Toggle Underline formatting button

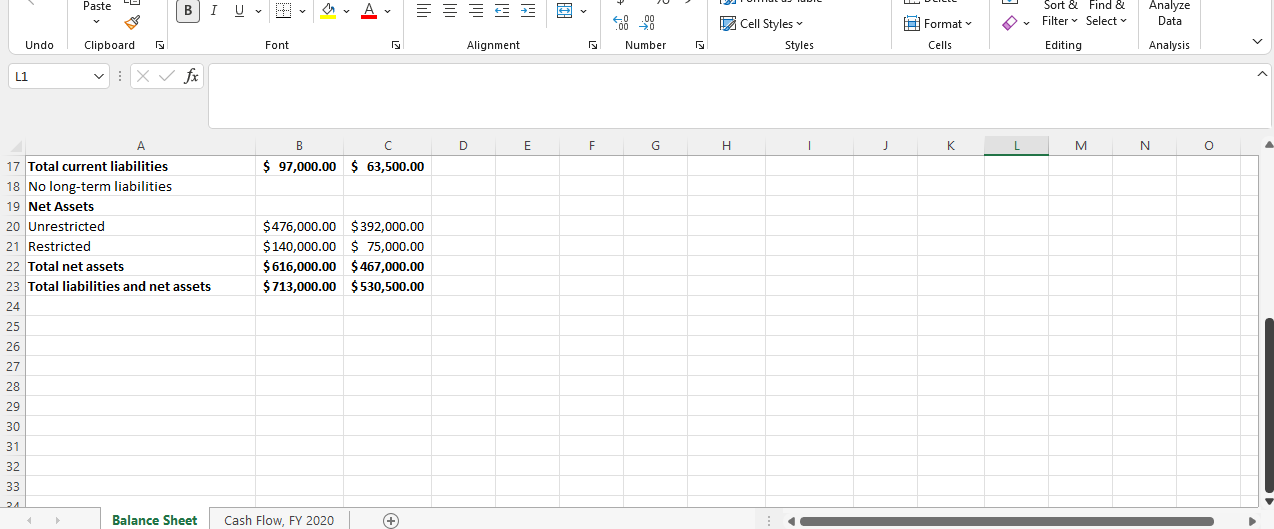pos(237,11)
